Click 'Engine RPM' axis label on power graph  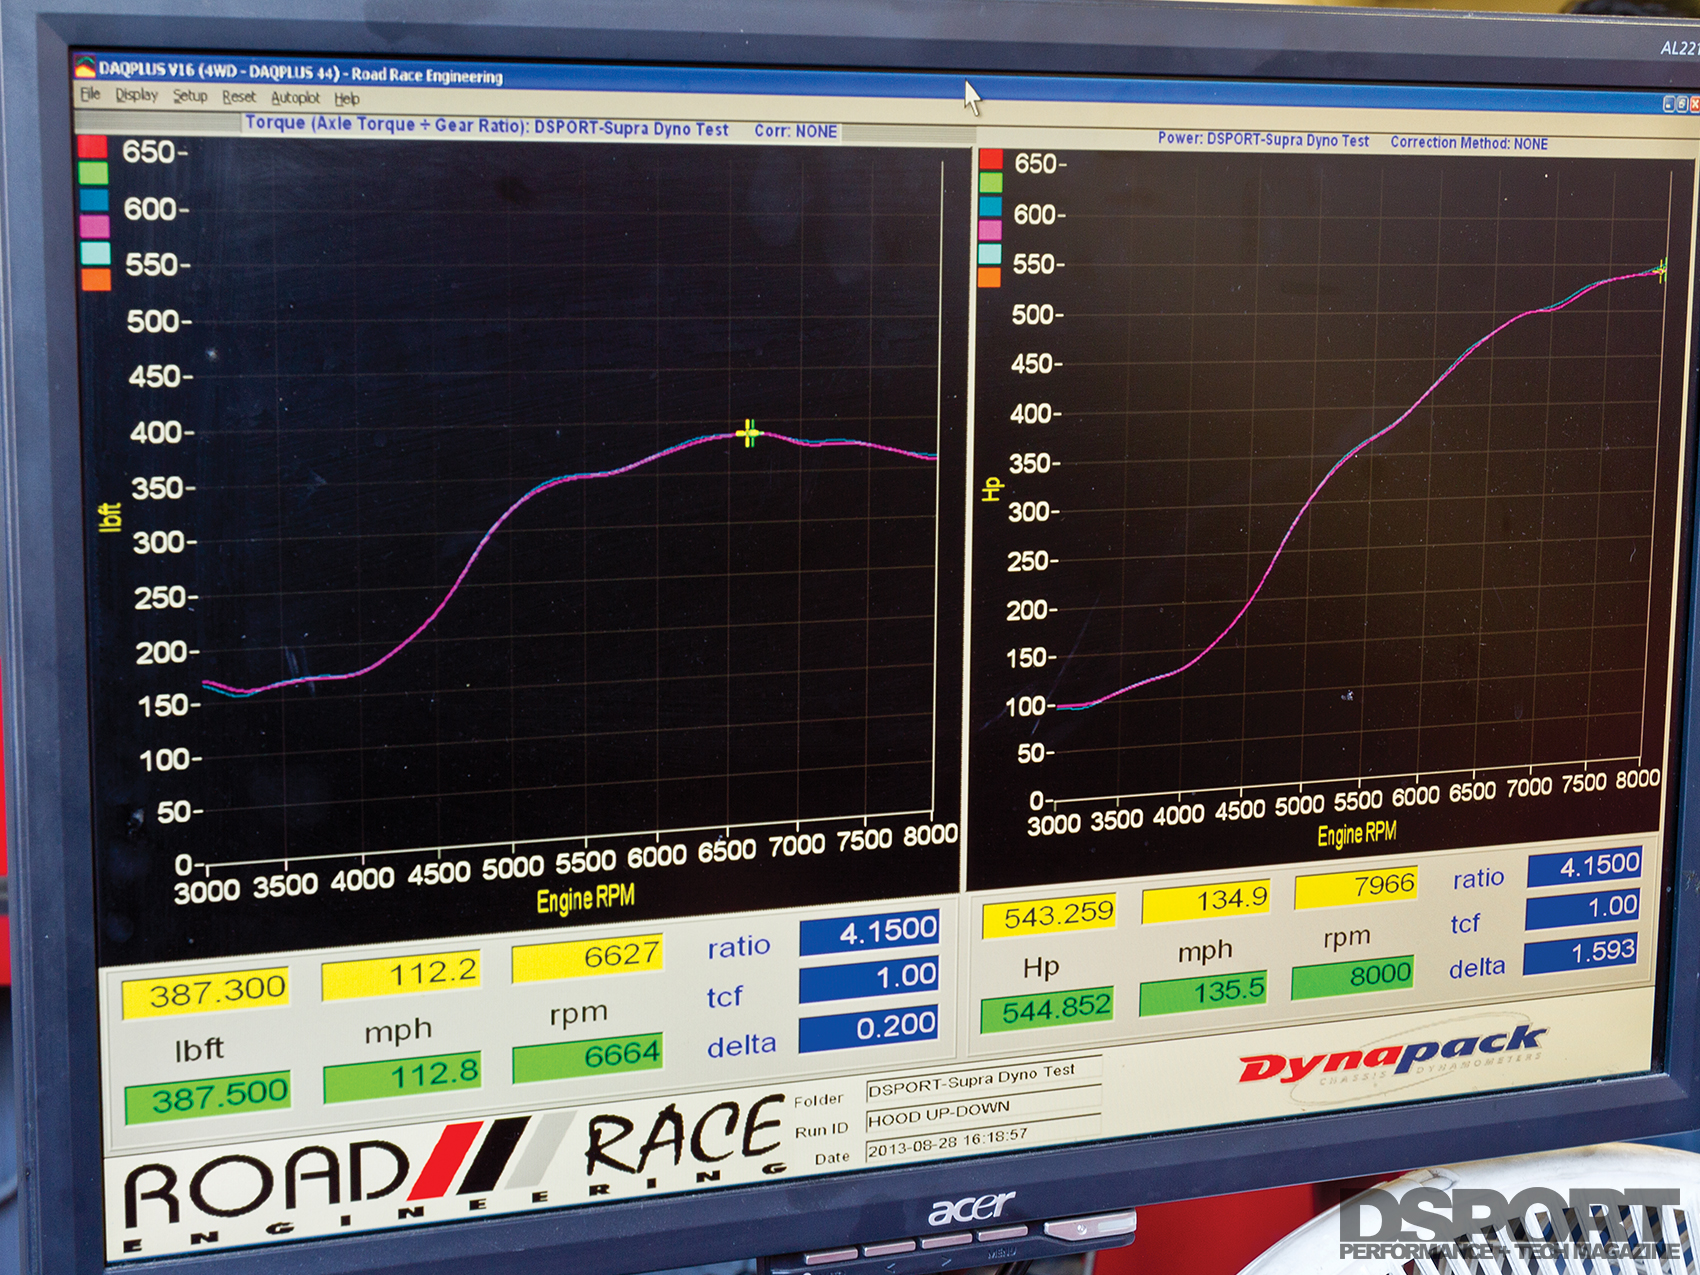pyautogui.click(x=1357, y=834)
